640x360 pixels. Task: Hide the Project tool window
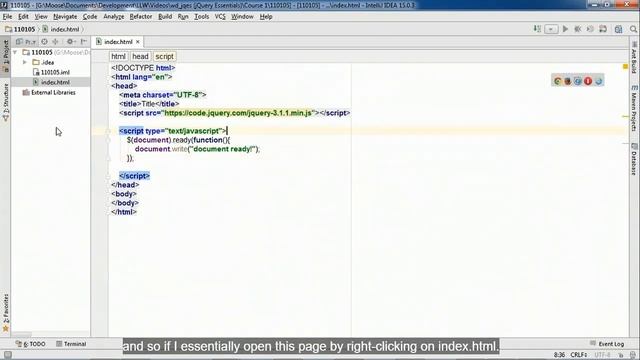(x=84, y=42)
